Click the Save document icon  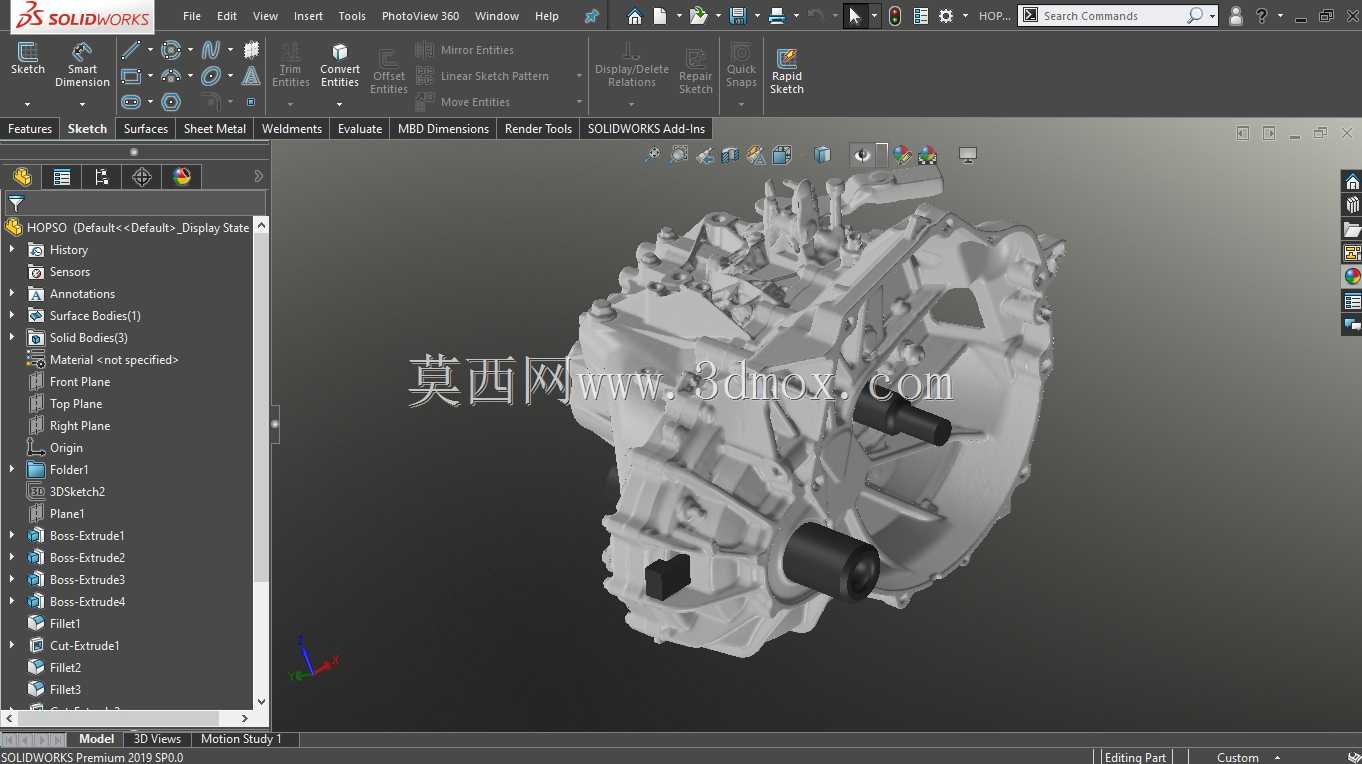(739, 16)
